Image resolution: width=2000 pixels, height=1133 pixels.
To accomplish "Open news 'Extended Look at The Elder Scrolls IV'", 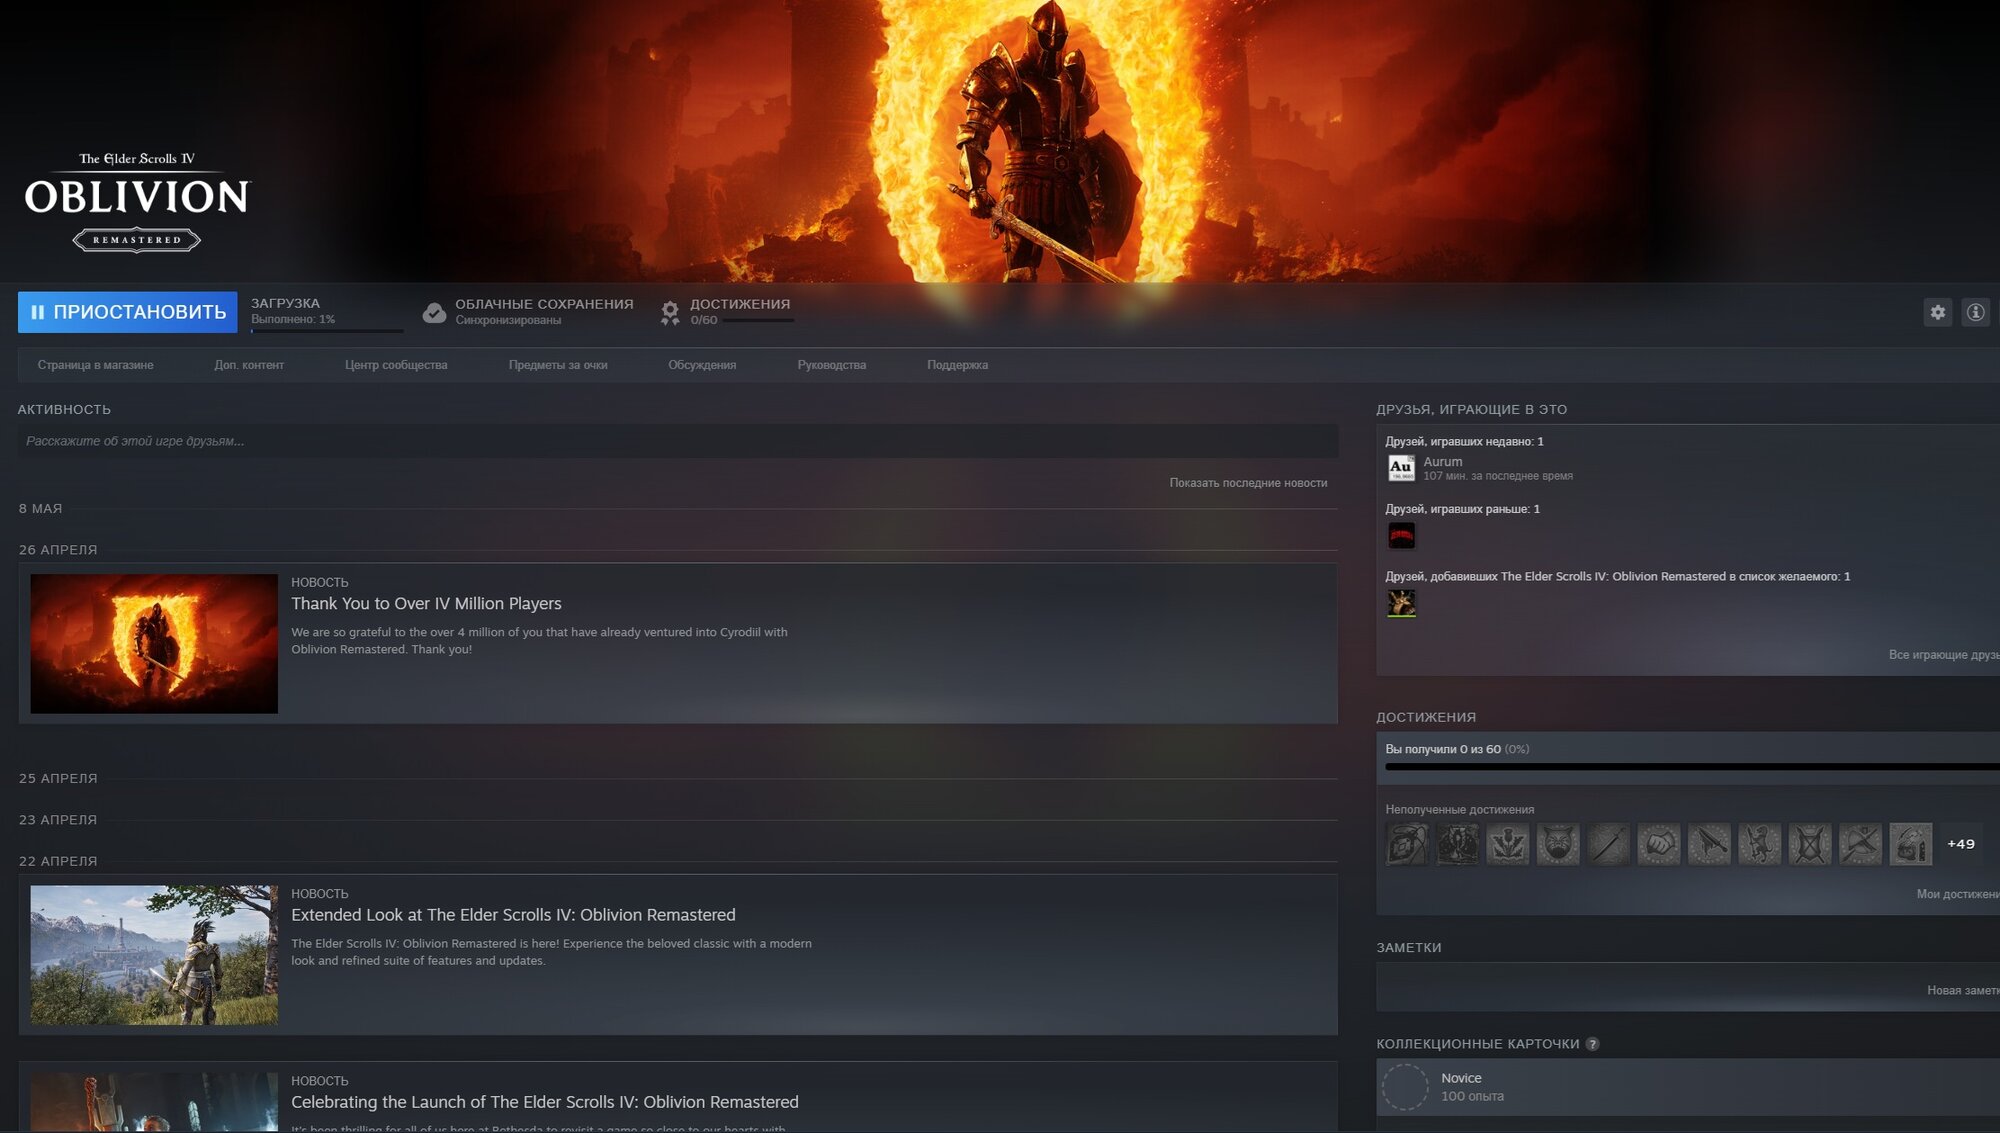I will 513,915.
